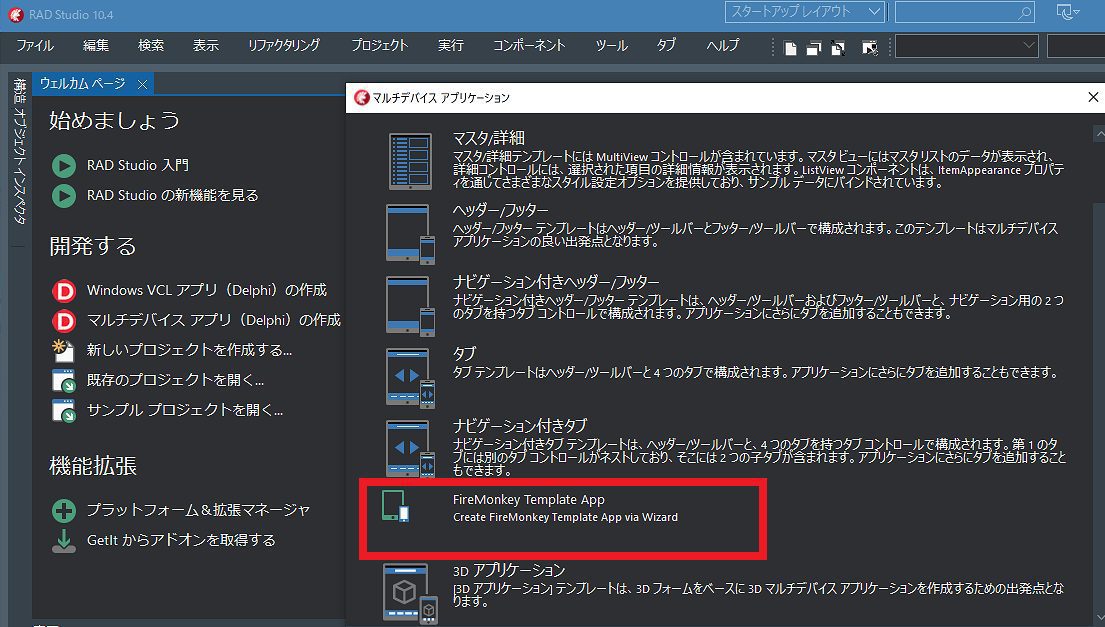Click the desktop layout icon at top right
The width and height of the screenshot is (1105, 627).
click(1068, 12)
